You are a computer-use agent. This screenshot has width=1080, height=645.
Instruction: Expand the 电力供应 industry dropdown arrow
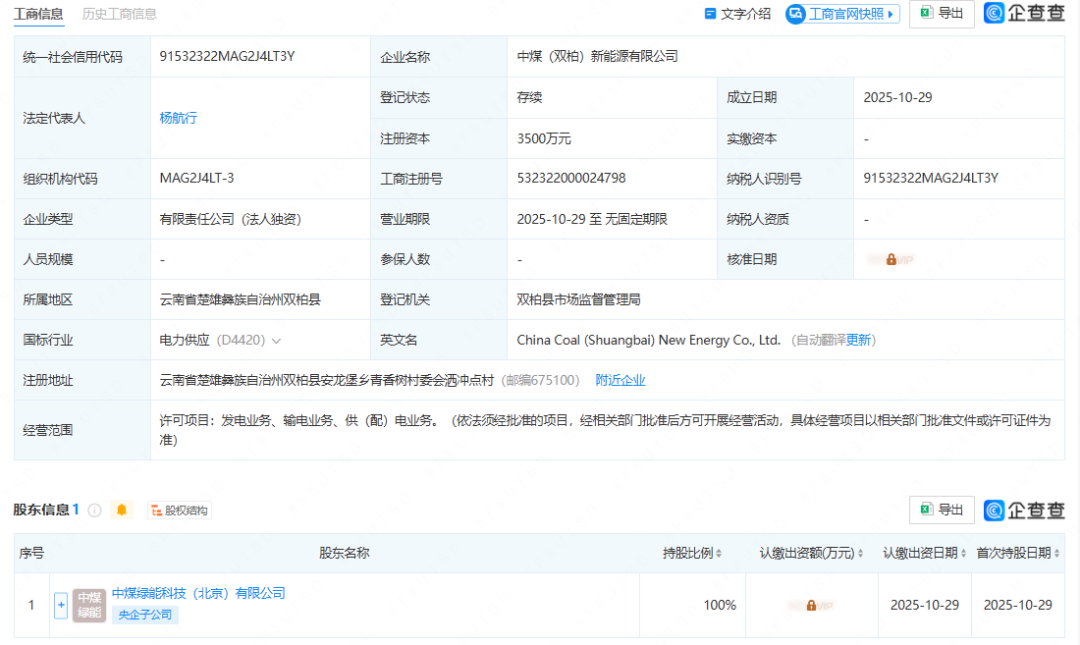coord(276,340)
